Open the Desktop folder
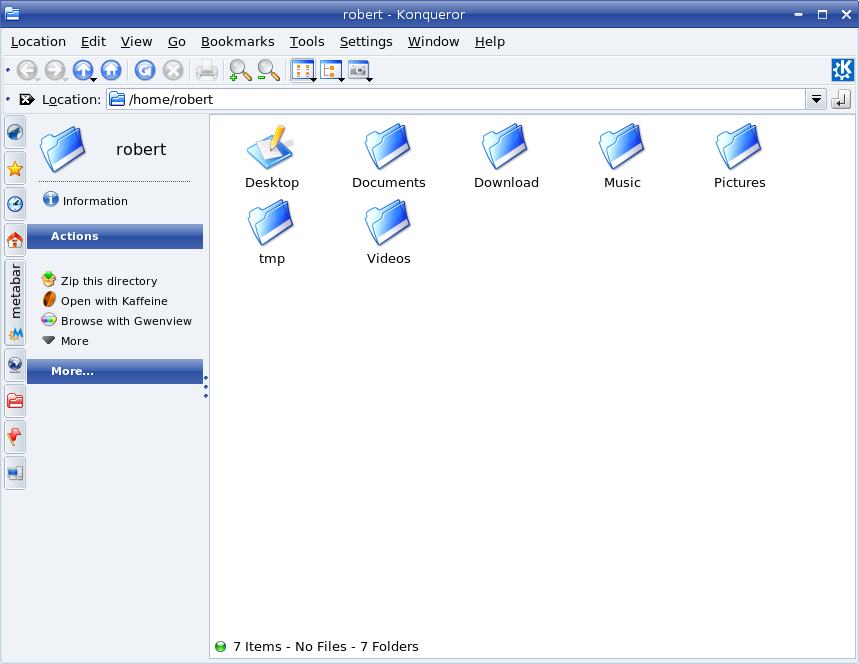Viewport: 859px width, 664px height. click(272, 157)
